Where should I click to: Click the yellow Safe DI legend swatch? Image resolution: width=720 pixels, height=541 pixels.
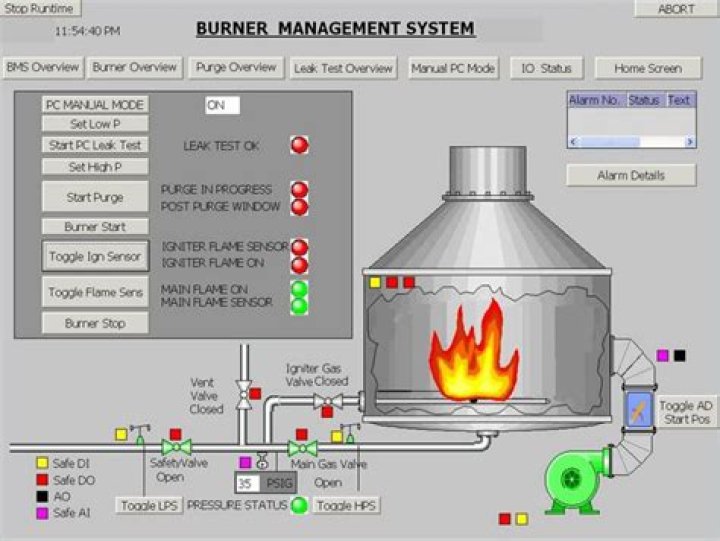click(42, 462)
